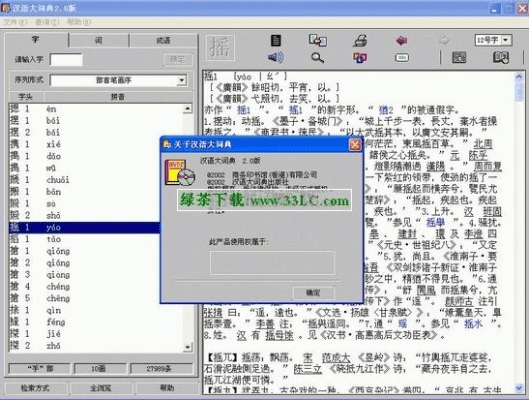Screen dimensions: 529x400
Task: Click the small rounded rectangle icon
Action: pos(401,58)
